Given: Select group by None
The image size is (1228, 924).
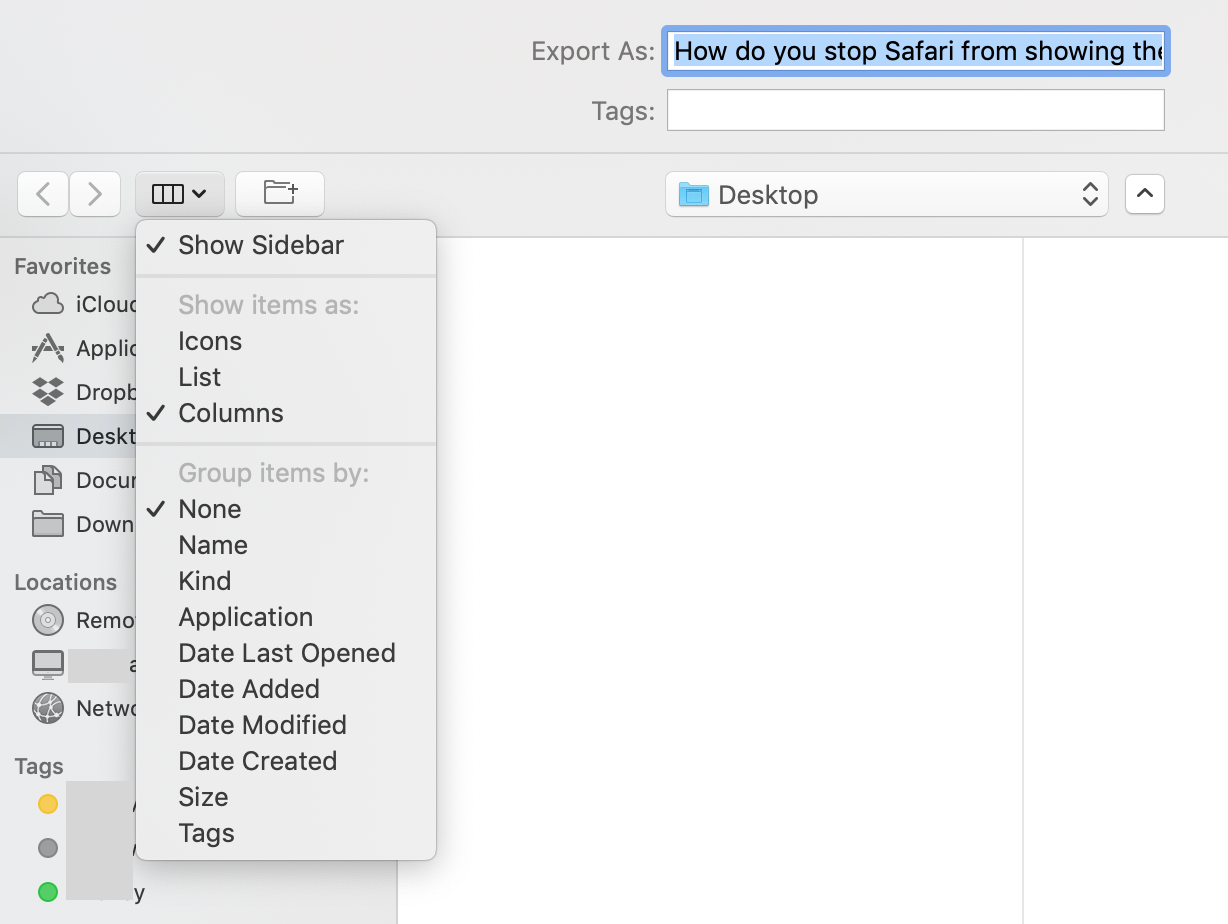Looking at the screenshot, I should click(286, 509).
